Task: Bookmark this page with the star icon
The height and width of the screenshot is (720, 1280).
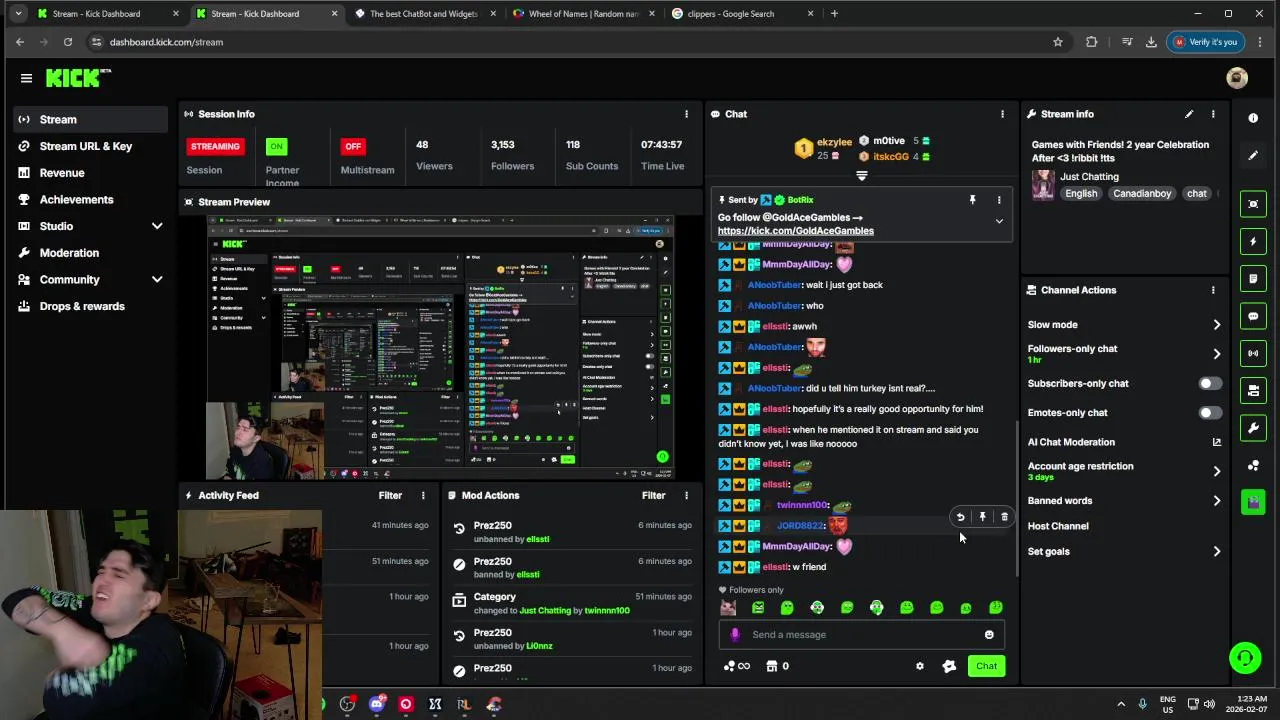Action: pos(1057,42)
